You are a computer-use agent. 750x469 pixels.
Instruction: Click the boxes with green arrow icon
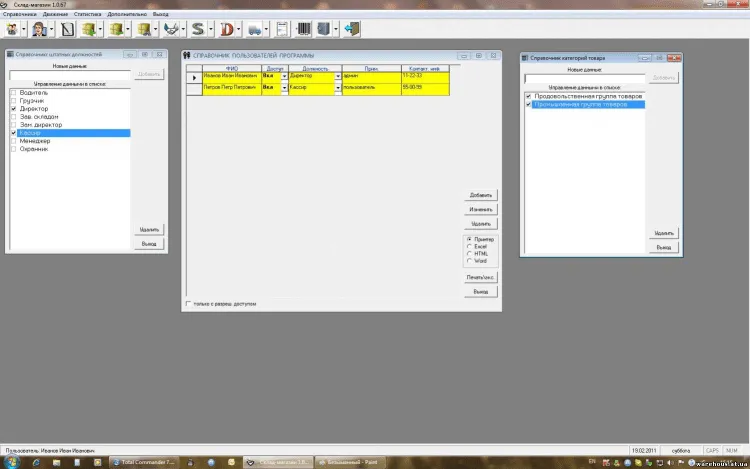coord(88,29)
